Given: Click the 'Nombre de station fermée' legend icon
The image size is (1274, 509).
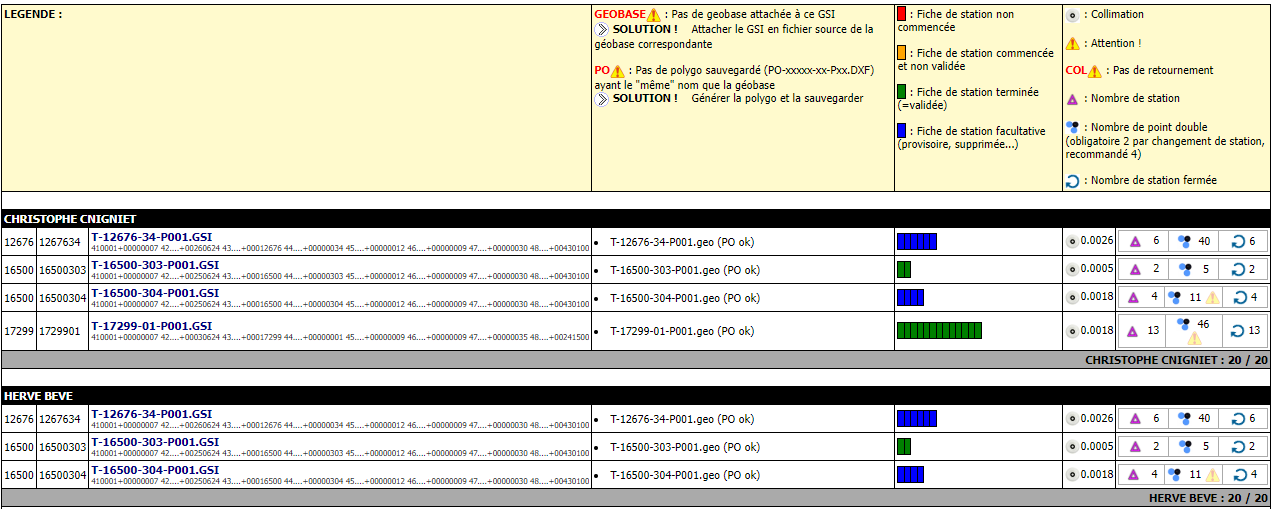Looking at the screenshot, I should click(x=1072, y=181).
